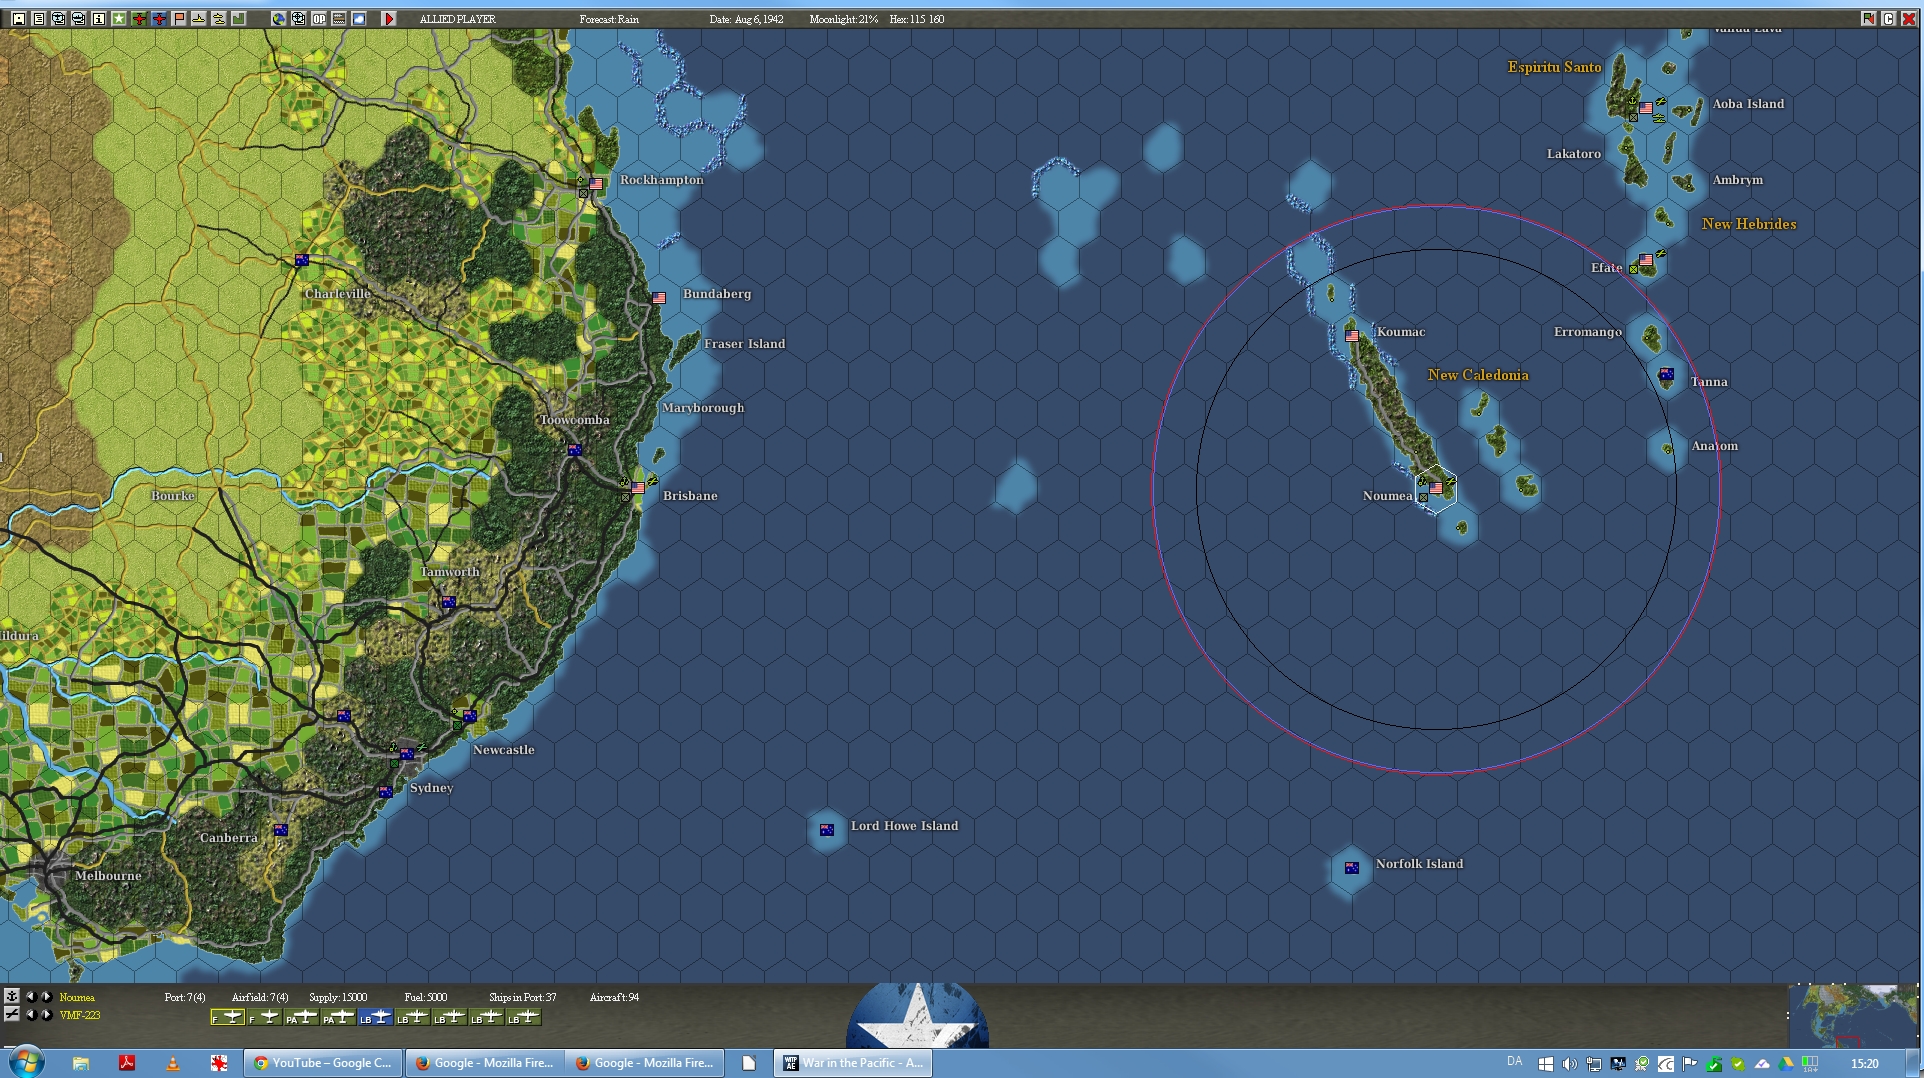Select the second F fighter squadron icon
Viewport: 1924px width, 1078px height.
click(264, 1017)
